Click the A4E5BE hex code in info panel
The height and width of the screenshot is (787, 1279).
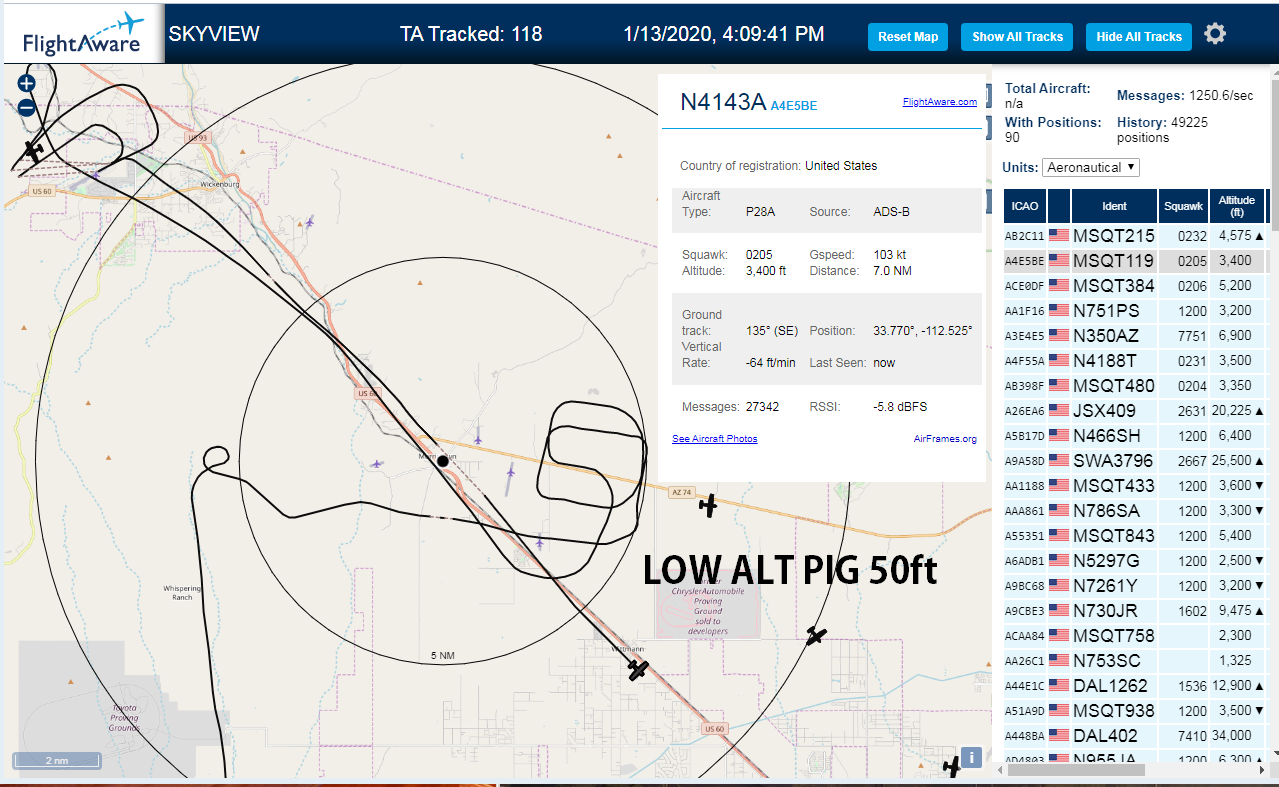tap(794, 105)
